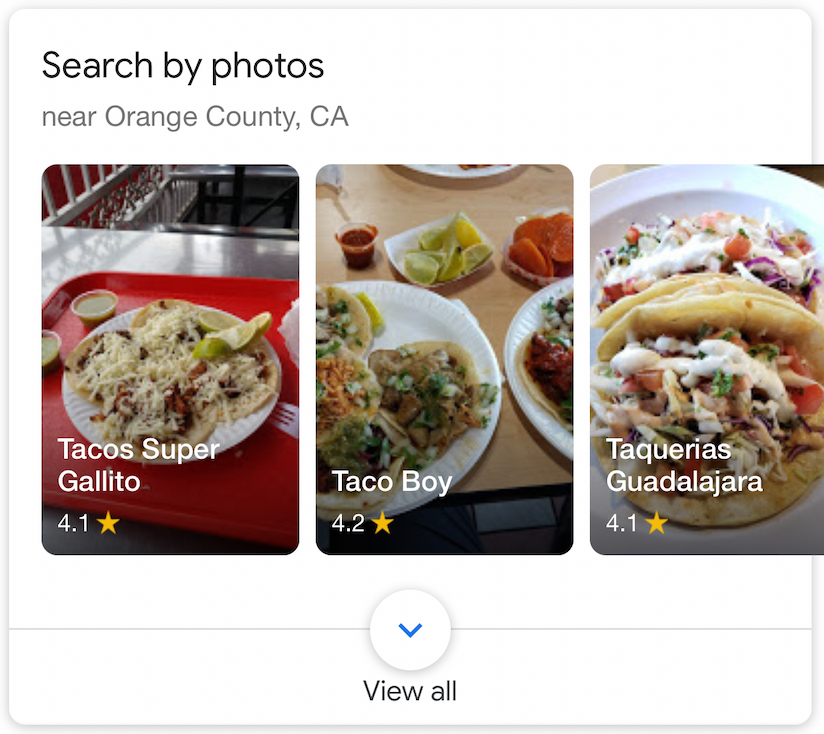This screenshot has width=824, height=734.
Task: Open the Taquerias Guadalajara restaurant name
Action: [684, 465]
